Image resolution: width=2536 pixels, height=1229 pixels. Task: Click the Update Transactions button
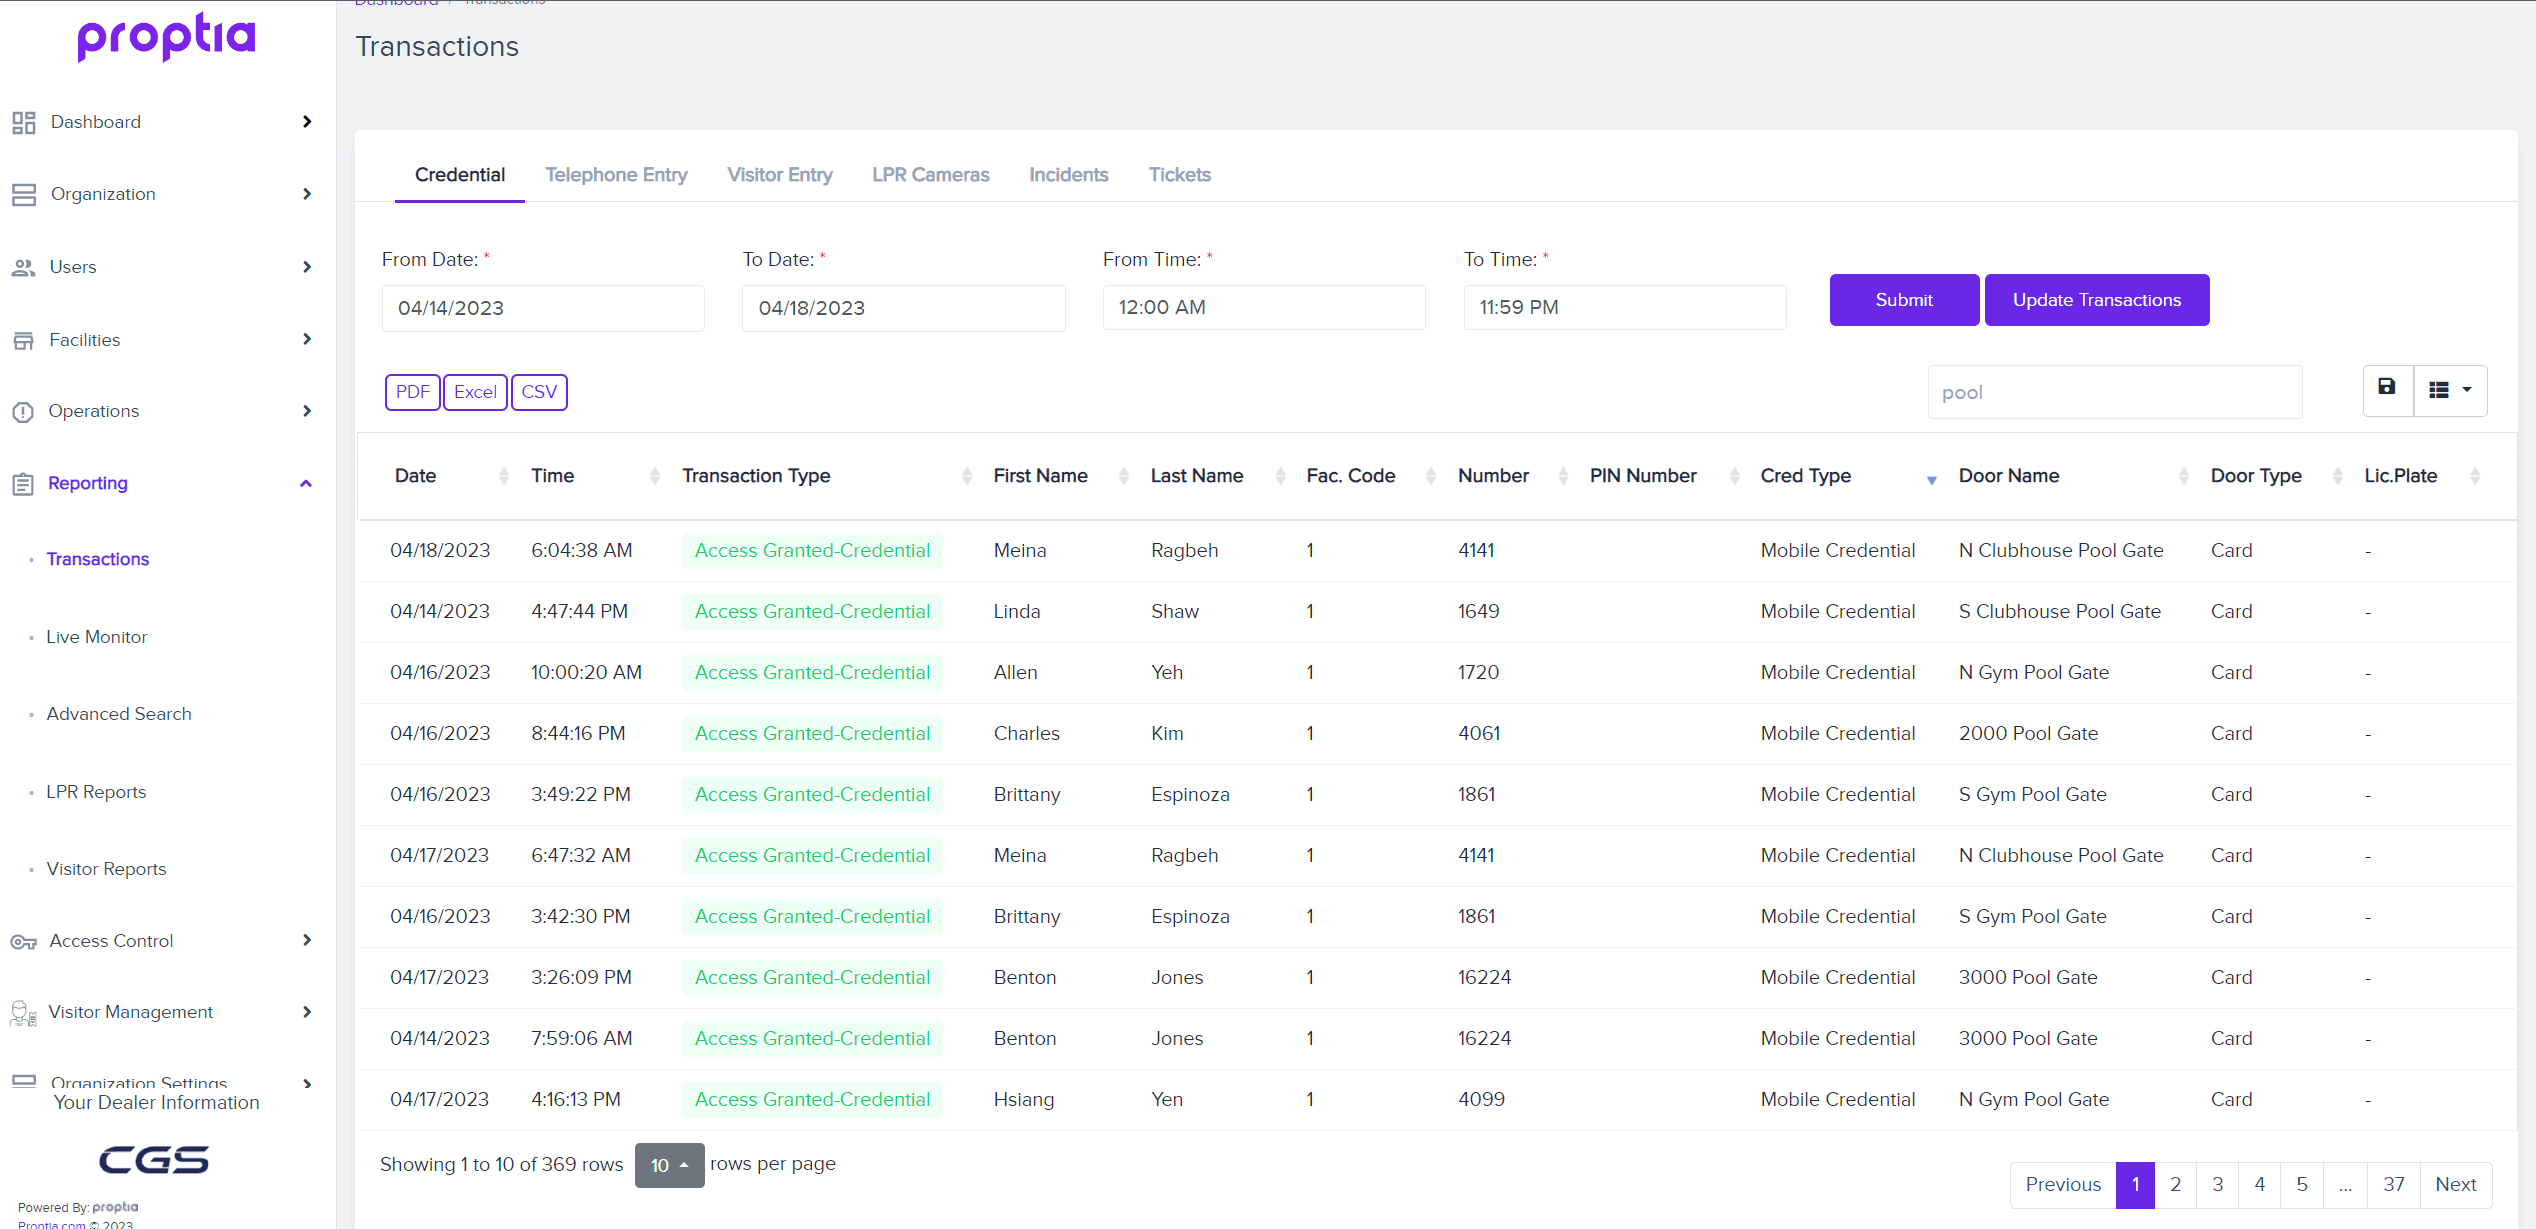tap(2096, 300)
